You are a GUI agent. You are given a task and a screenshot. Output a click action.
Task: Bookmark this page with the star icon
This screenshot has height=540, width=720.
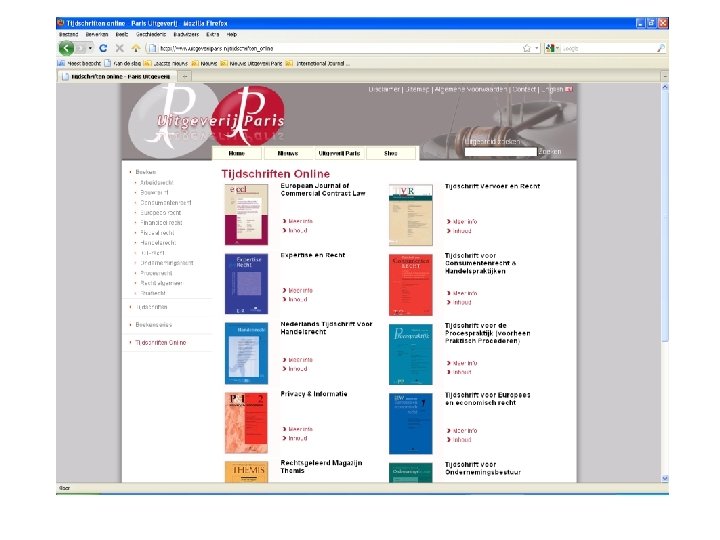527,48
